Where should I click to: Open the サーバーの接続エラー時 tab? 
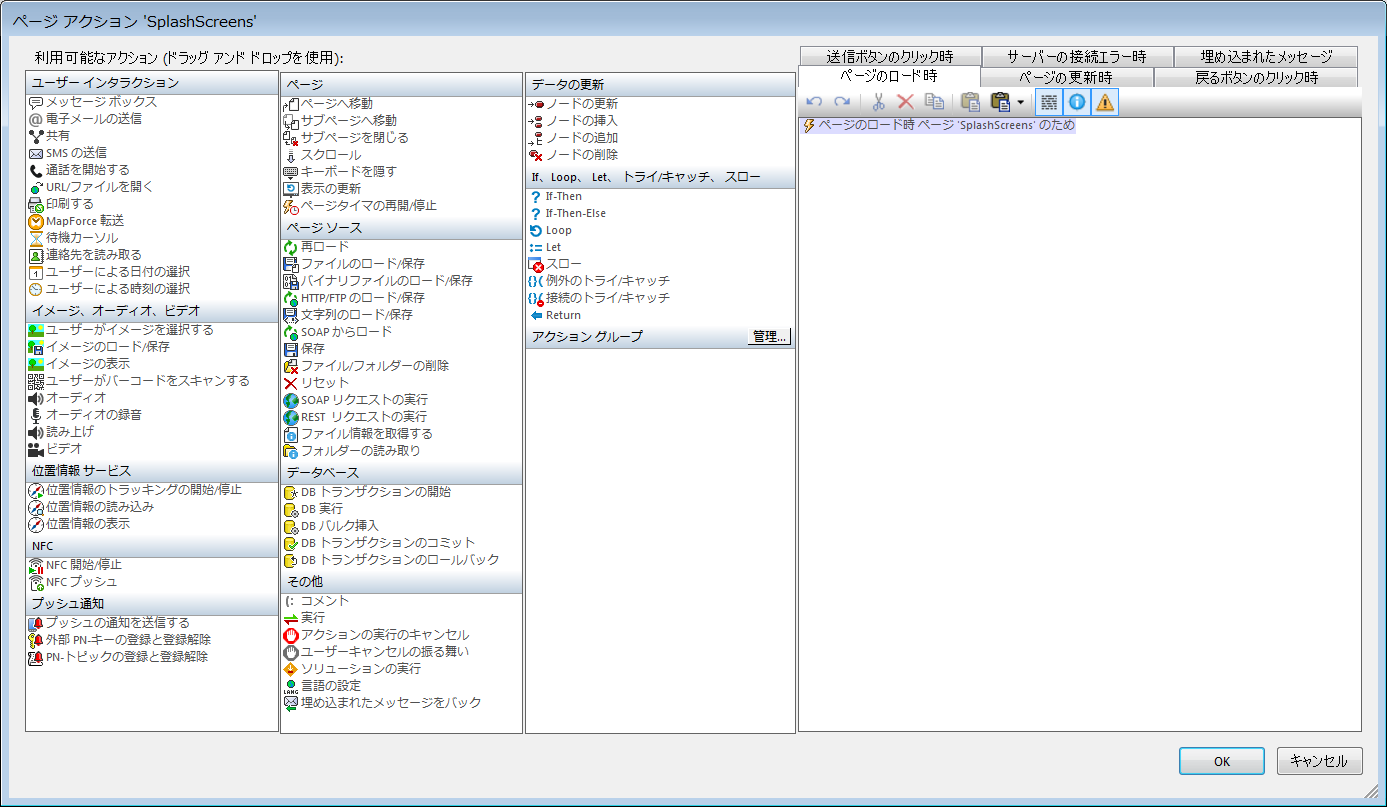pyautogui.click(x=1076, y=57)
